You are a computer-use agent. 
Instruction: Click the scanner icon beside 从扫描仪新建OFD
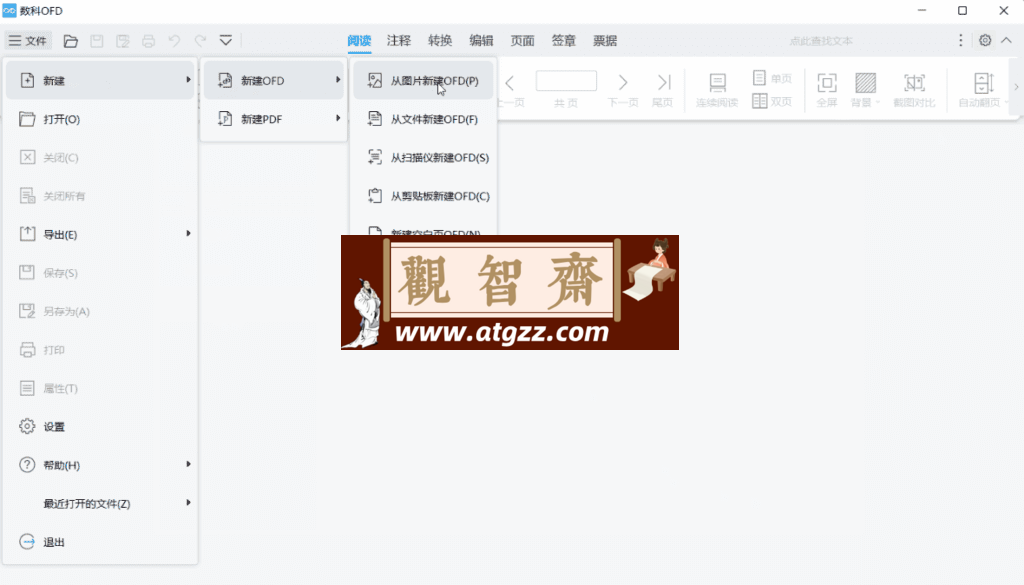(375, 157)
